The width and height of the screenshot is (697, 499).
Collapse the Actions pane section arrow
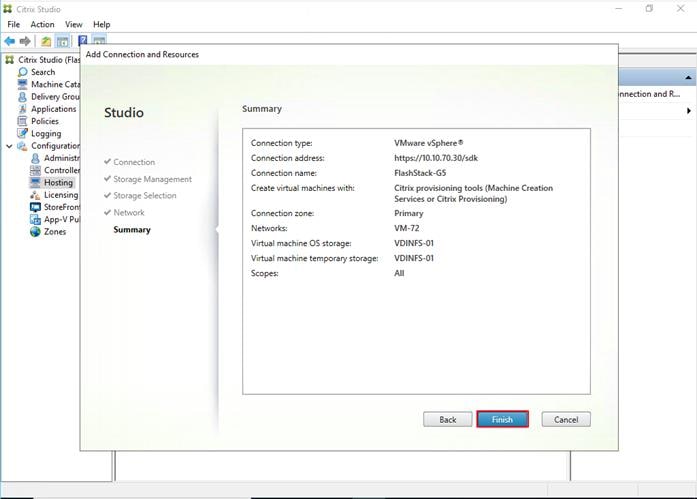tap(688, 78)
